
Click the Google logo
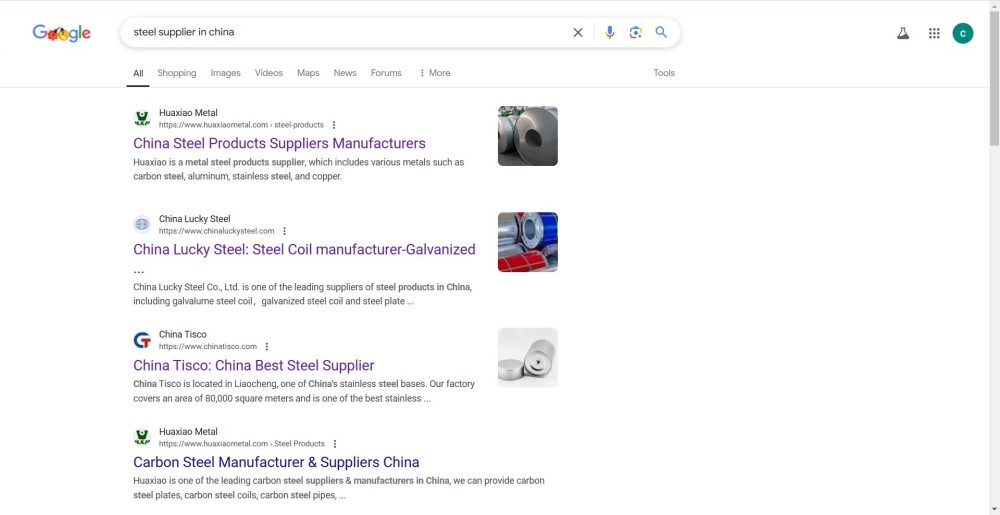click(62, 33)
